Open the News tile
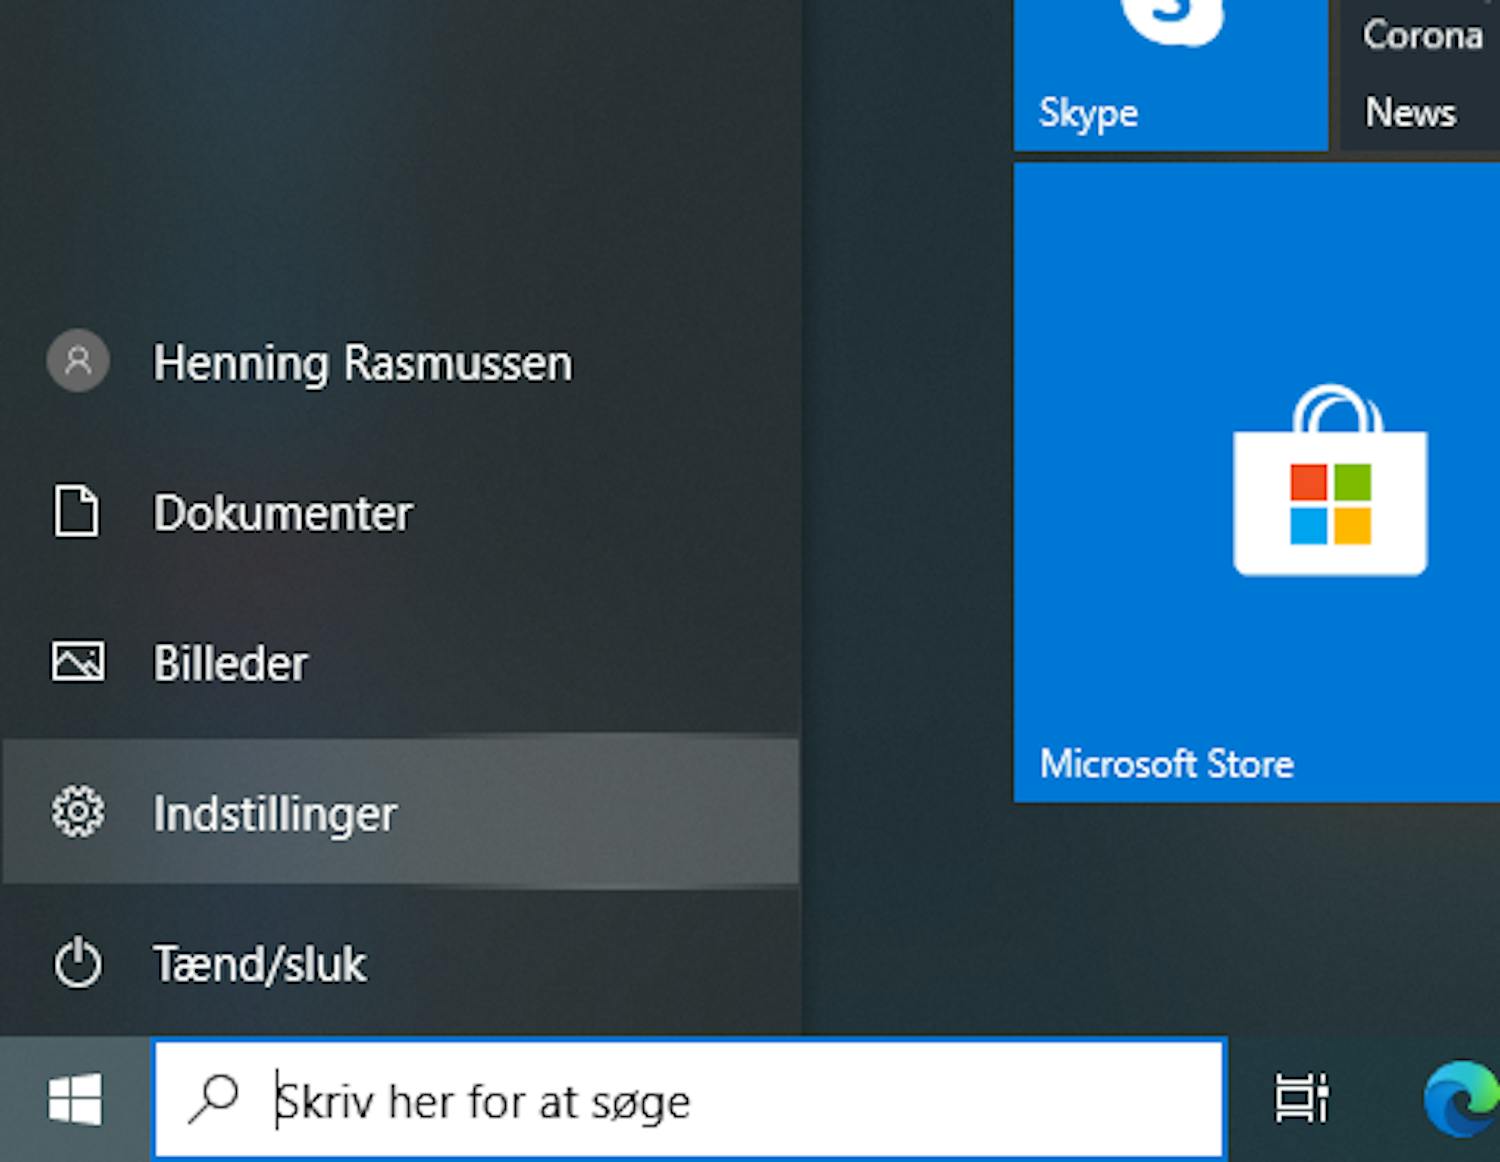This screenshot has height=1162, width=1500. pyautogui.click(x=1412, y=112)
